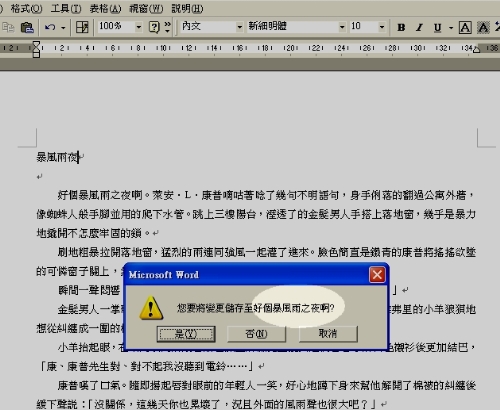Click the document title 暴風雨夜
This screenshot has height=410, width=500.
(x=57, y=157)
